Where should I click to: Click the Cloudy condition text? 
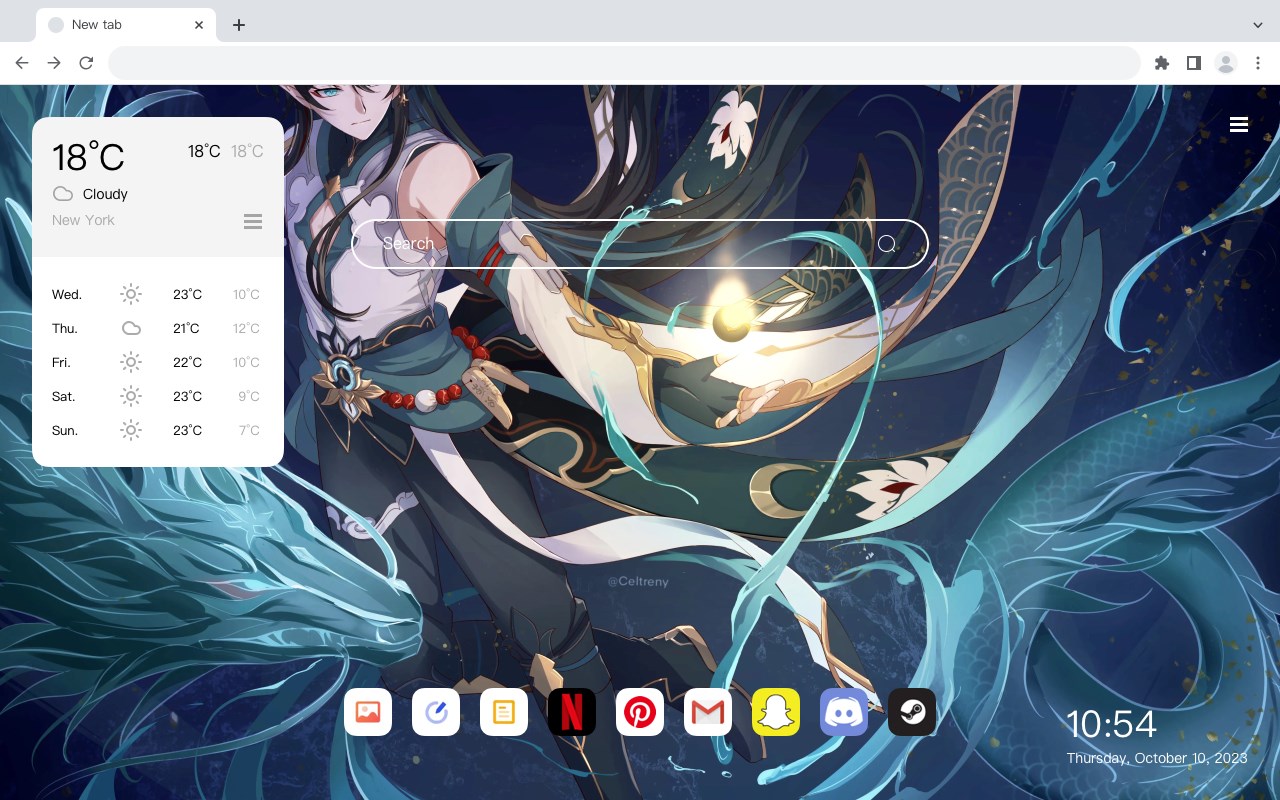tap(105, 194)
